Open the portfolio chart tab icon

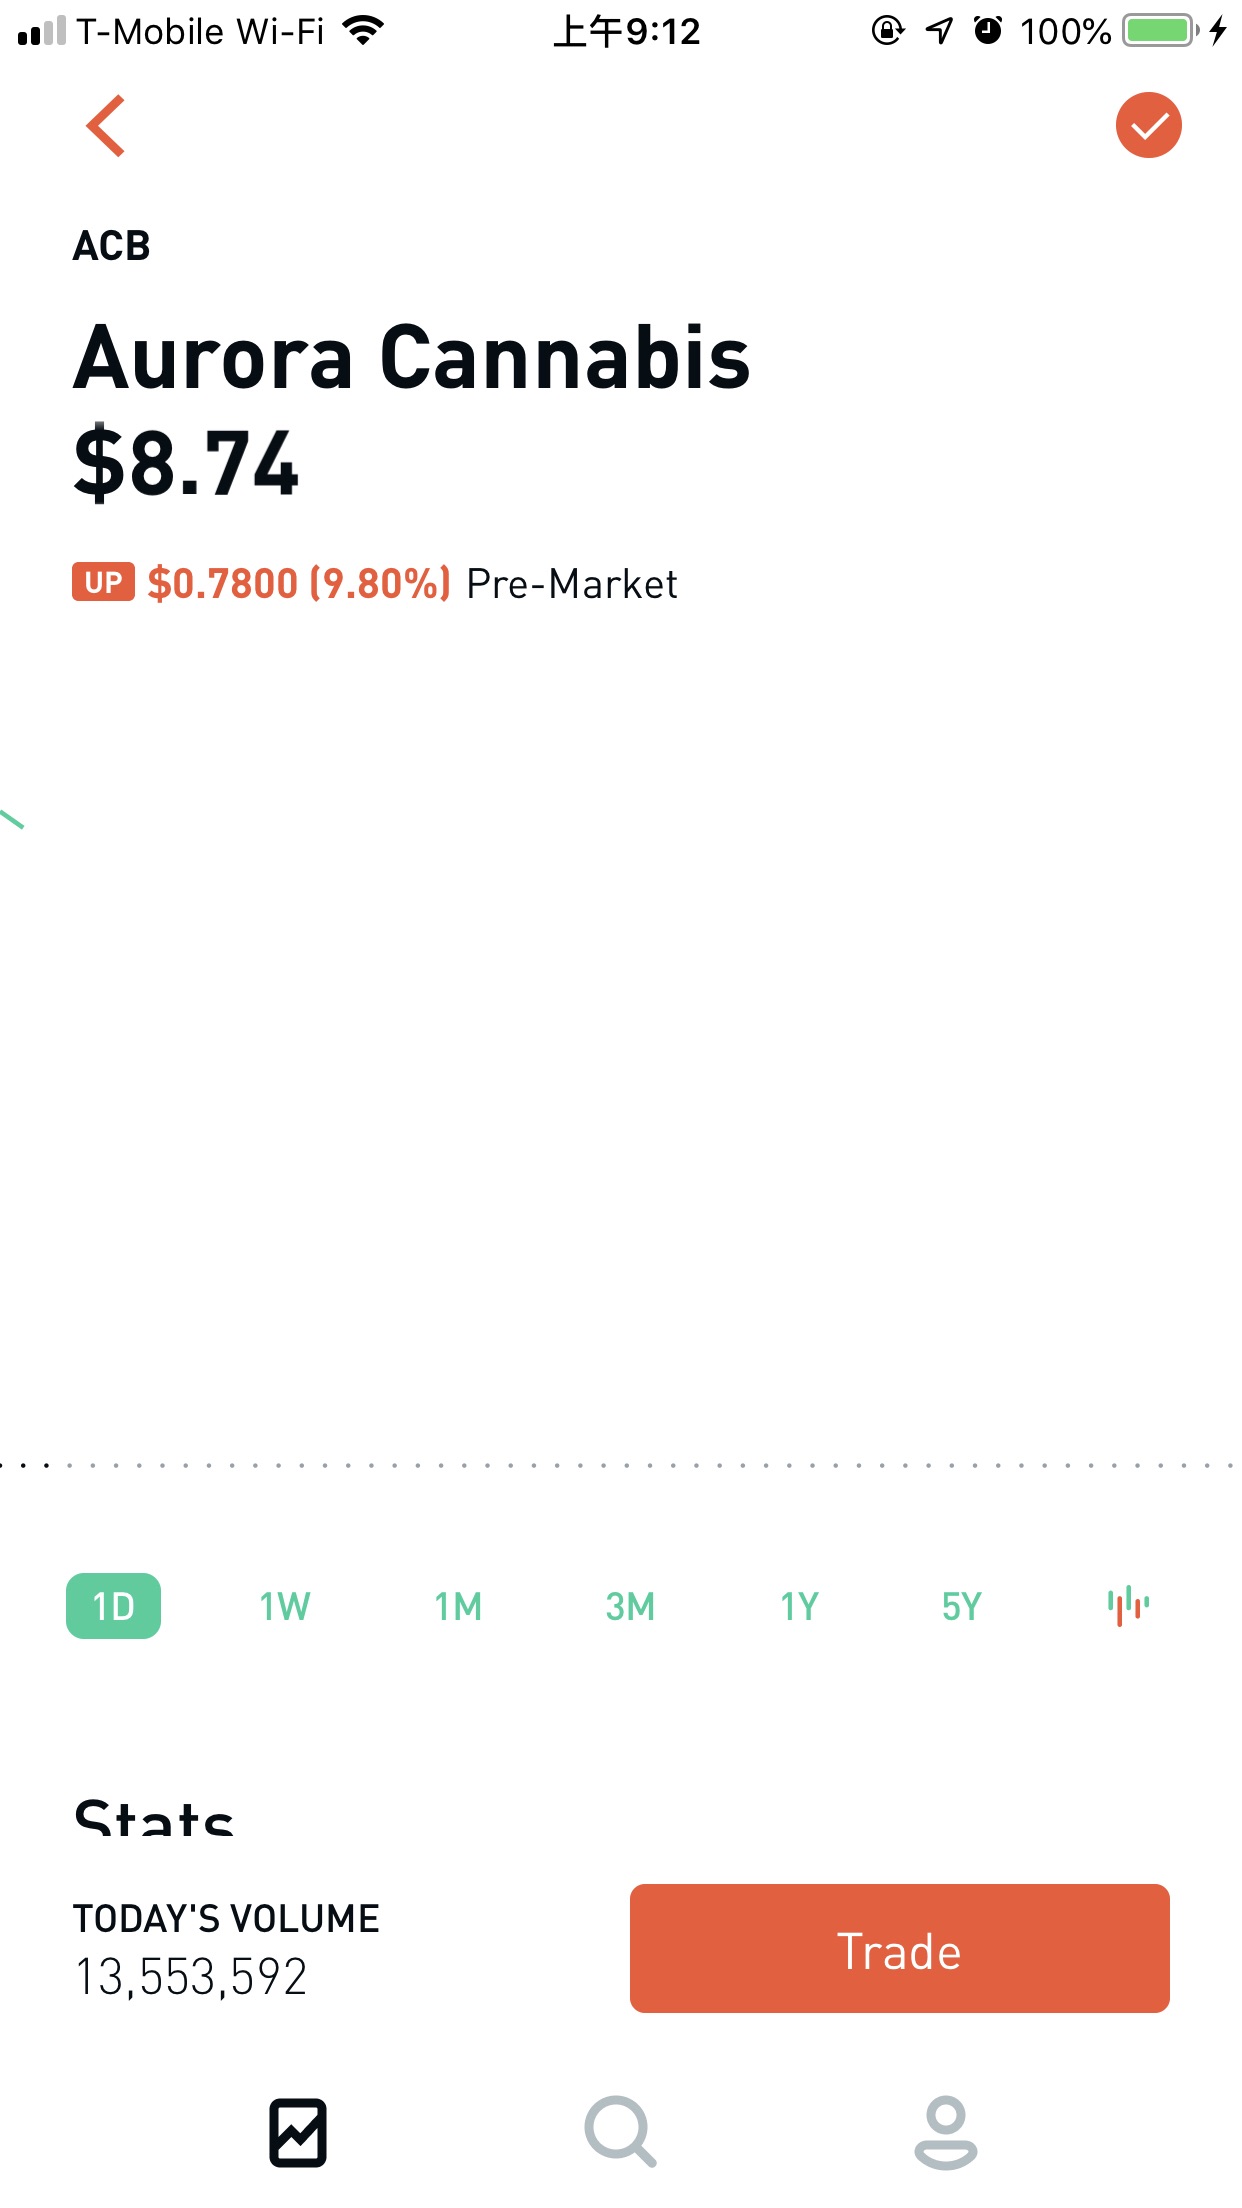click(x=298, y=2132)
